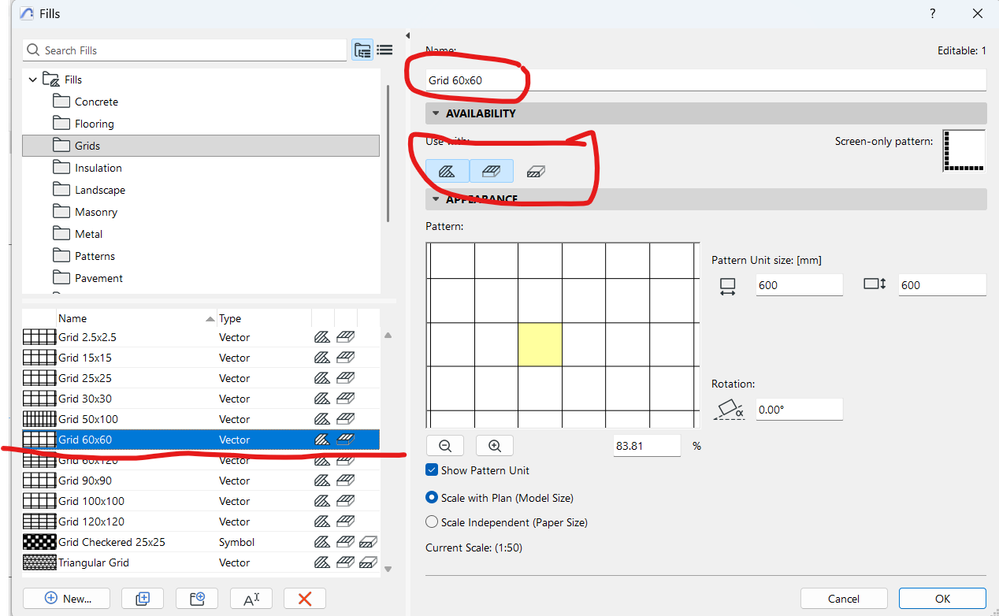
Task: Click the Grid Checkered 25x25 preview icon
Action: (40, 542)
